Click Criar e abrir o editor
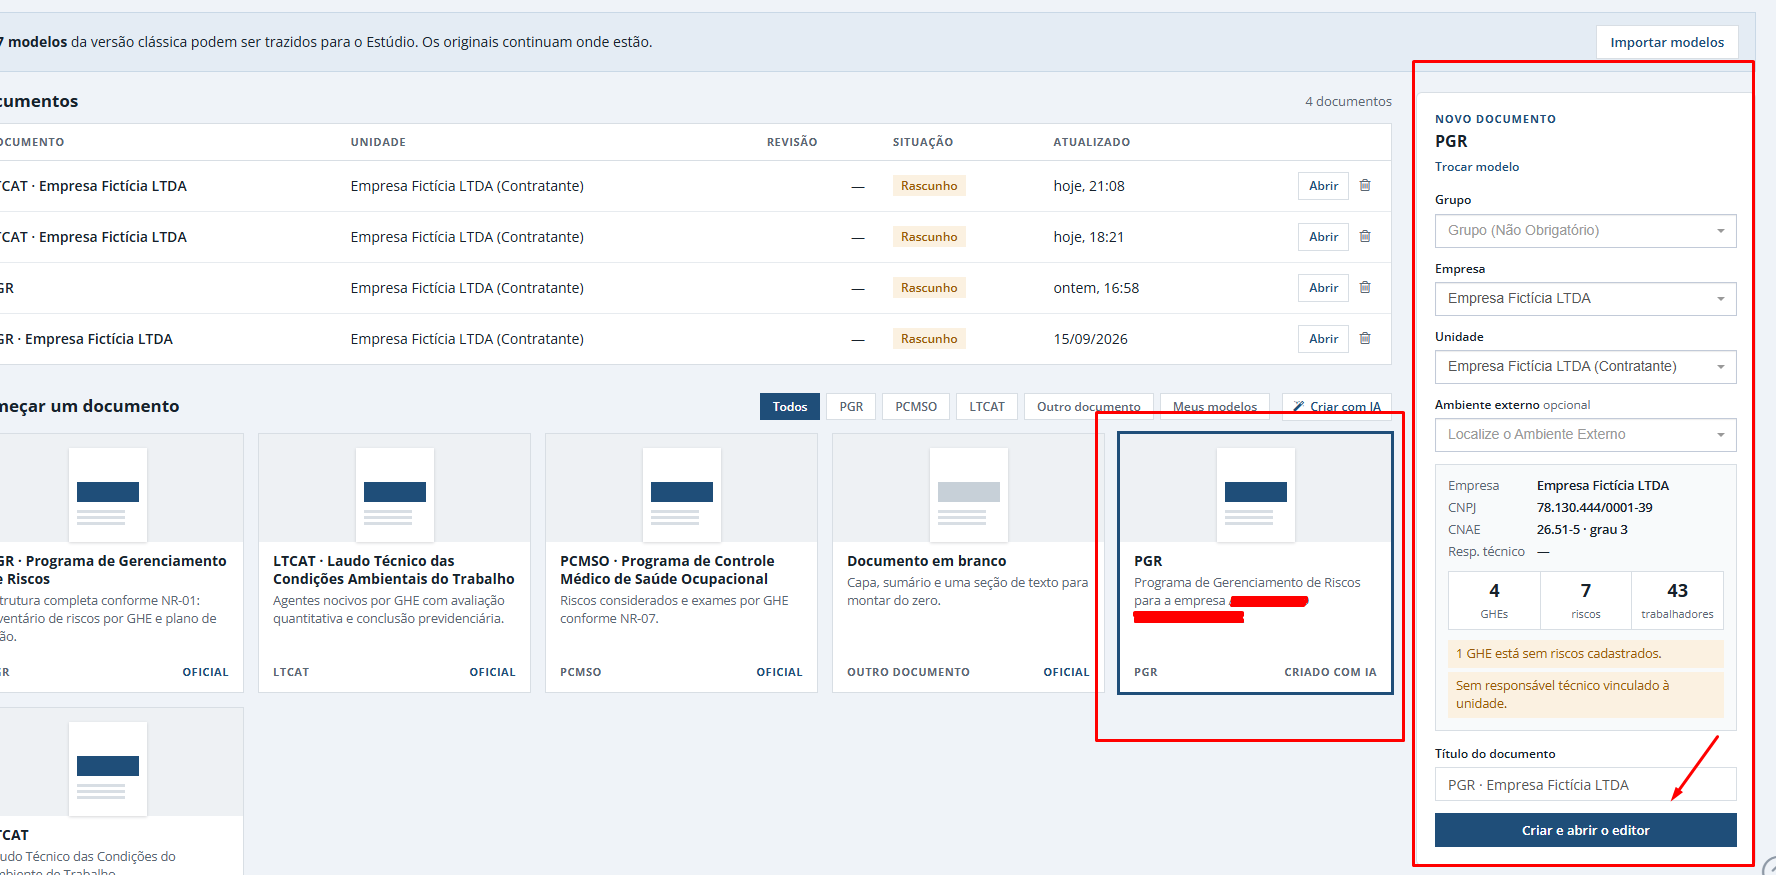This screenshot has width=1776, height=875. [1585, 830]
